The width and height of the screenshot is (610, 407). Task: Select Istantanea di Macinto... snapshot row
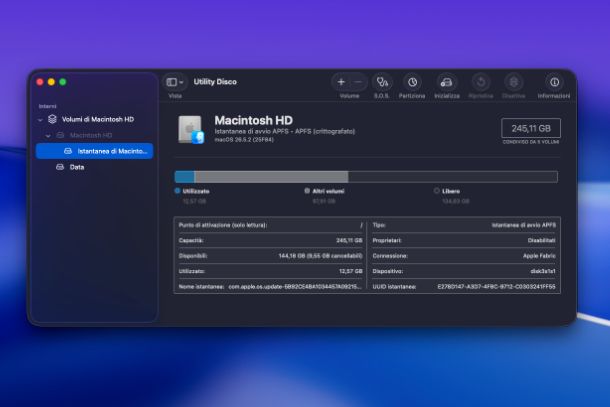click(x=95, y=151)
